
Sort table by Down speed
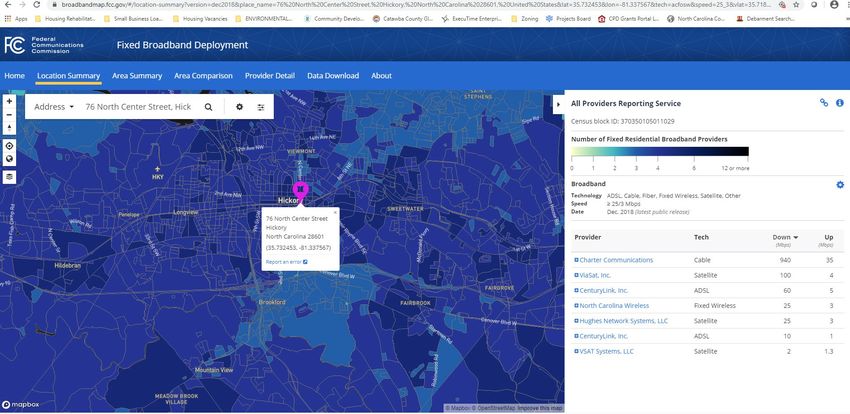[x=785, y=237]
